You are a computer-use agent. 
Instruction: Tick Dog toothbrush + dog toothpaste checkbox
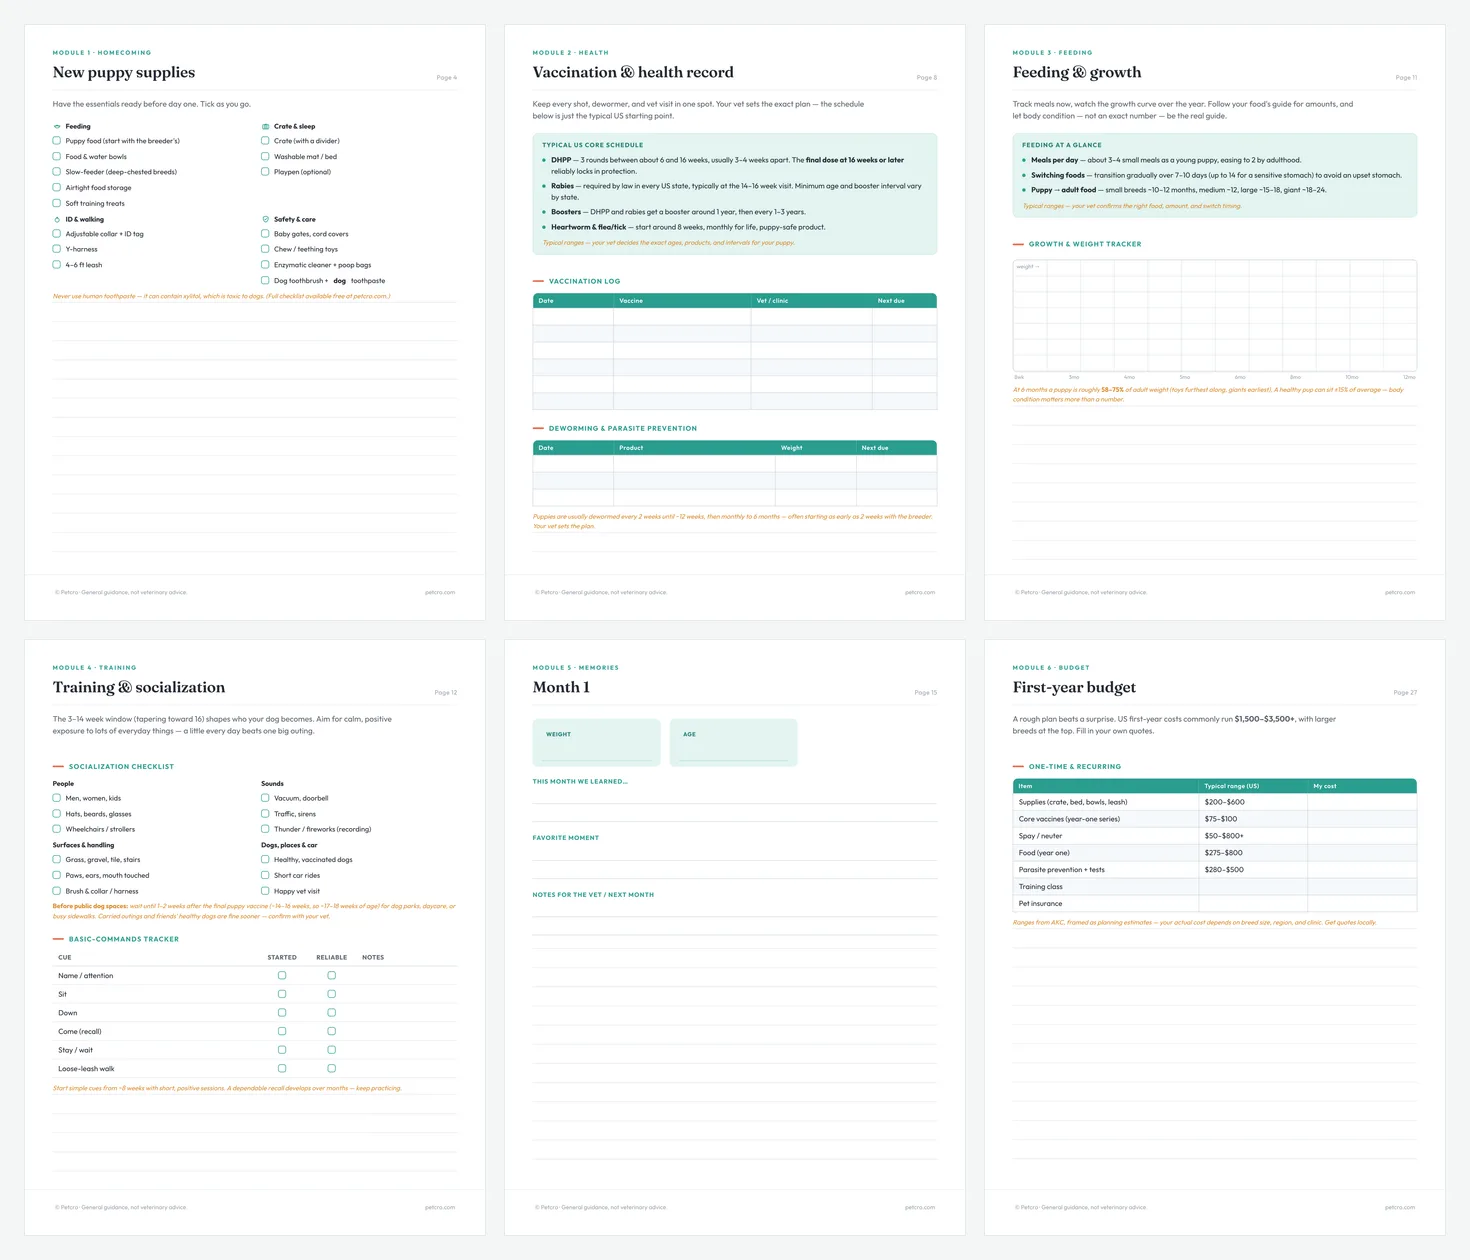[265, 281]
